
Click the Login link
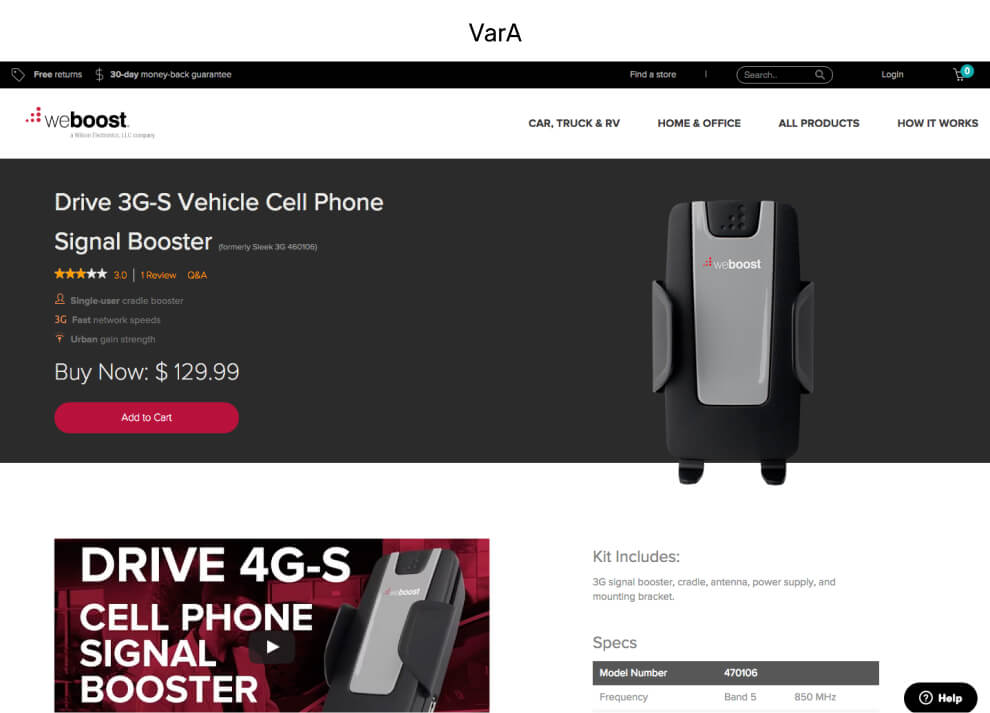[x=892, y=75]
